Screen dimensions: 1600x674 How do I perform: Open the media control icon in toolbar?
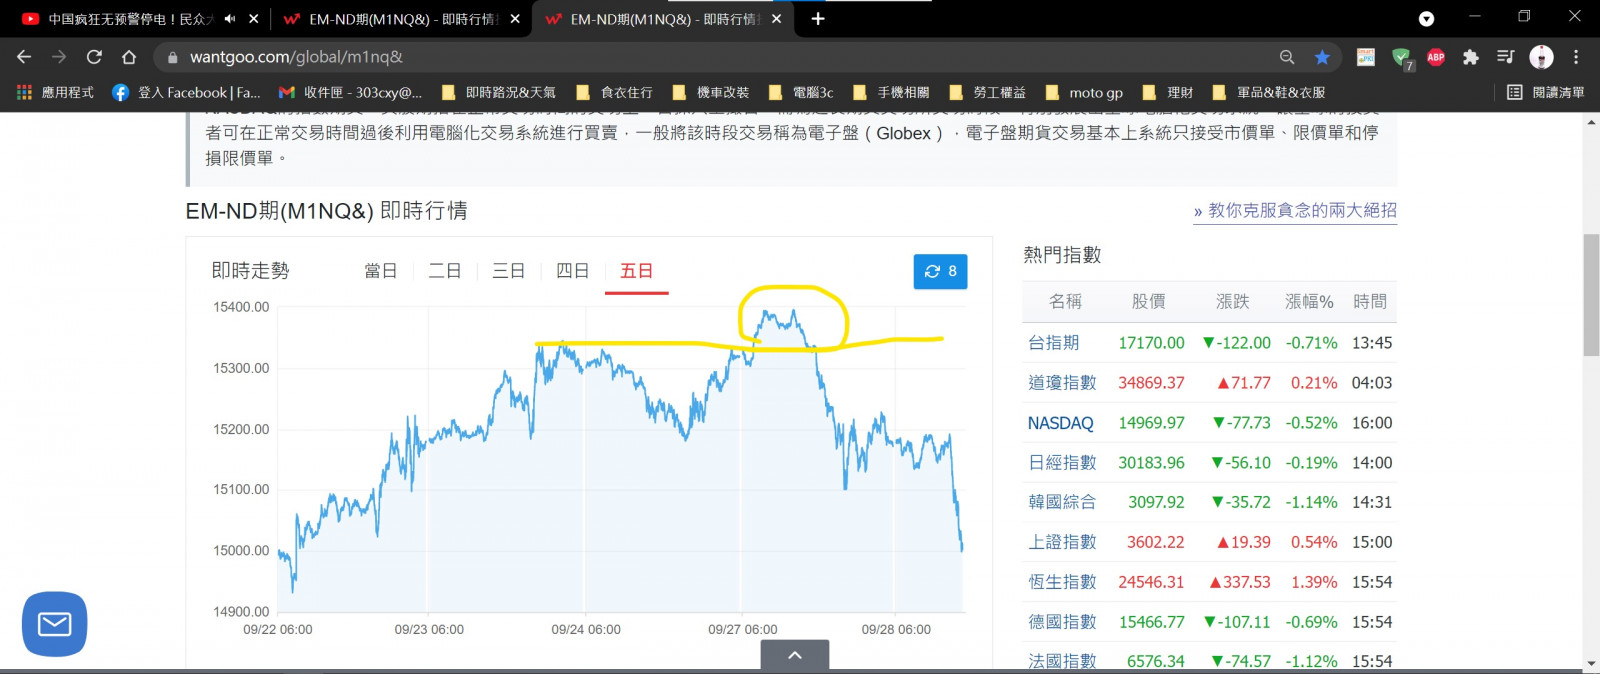click(x=1506, y=57)
